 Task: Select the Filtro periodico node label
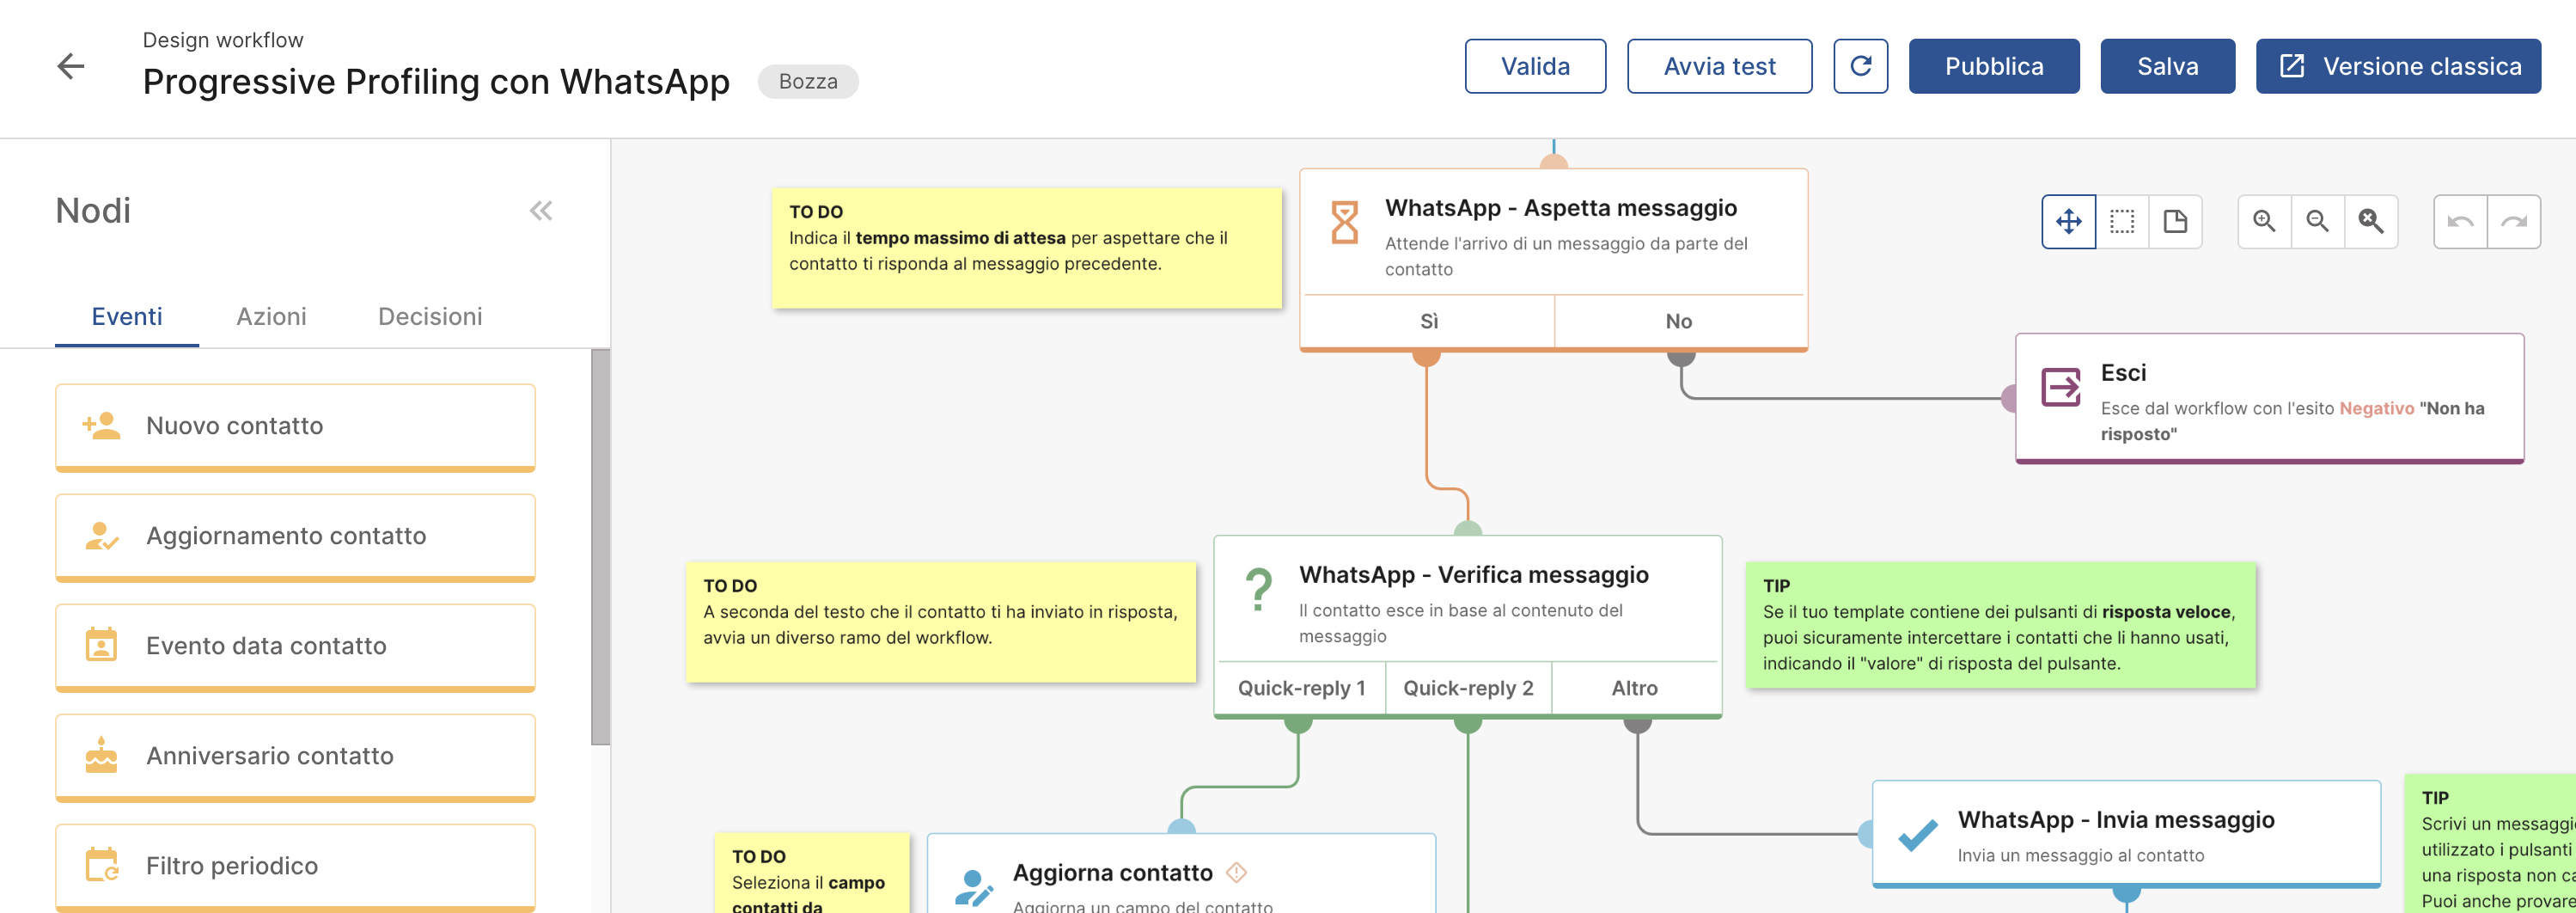tap(232, 865)
